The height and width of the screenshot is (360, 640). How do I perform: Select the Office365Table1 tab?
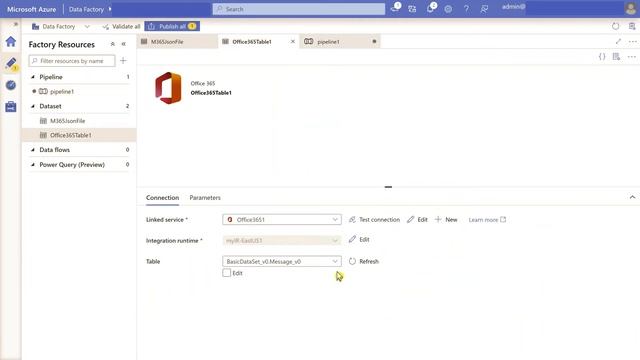click(x=259, y=42)
